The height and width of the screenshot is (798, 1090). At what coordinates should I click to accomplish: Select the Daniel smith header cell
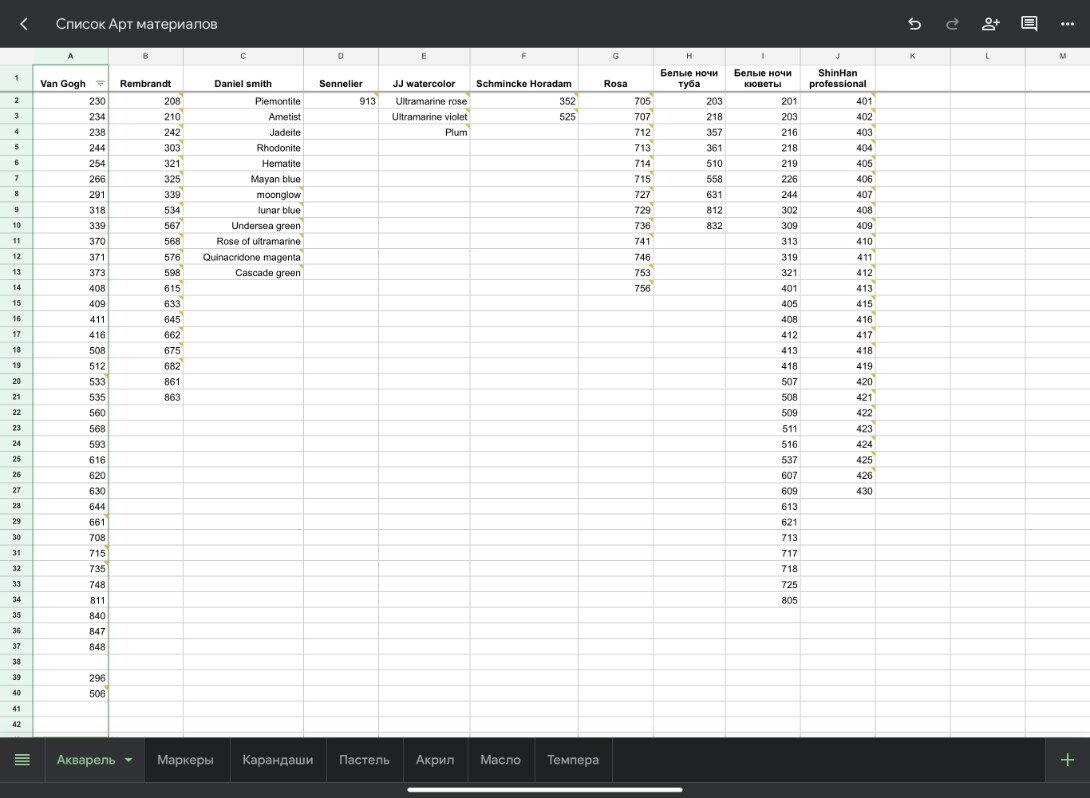tap(243, 78)
